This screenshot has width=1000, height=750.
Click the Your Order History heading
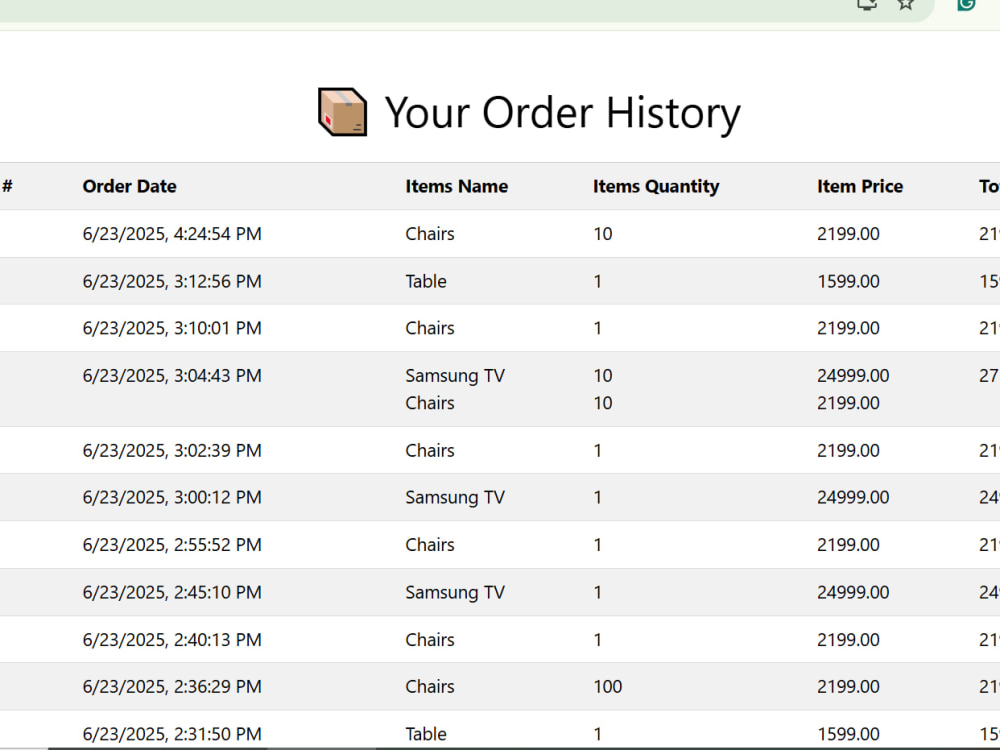coord(562,113)
